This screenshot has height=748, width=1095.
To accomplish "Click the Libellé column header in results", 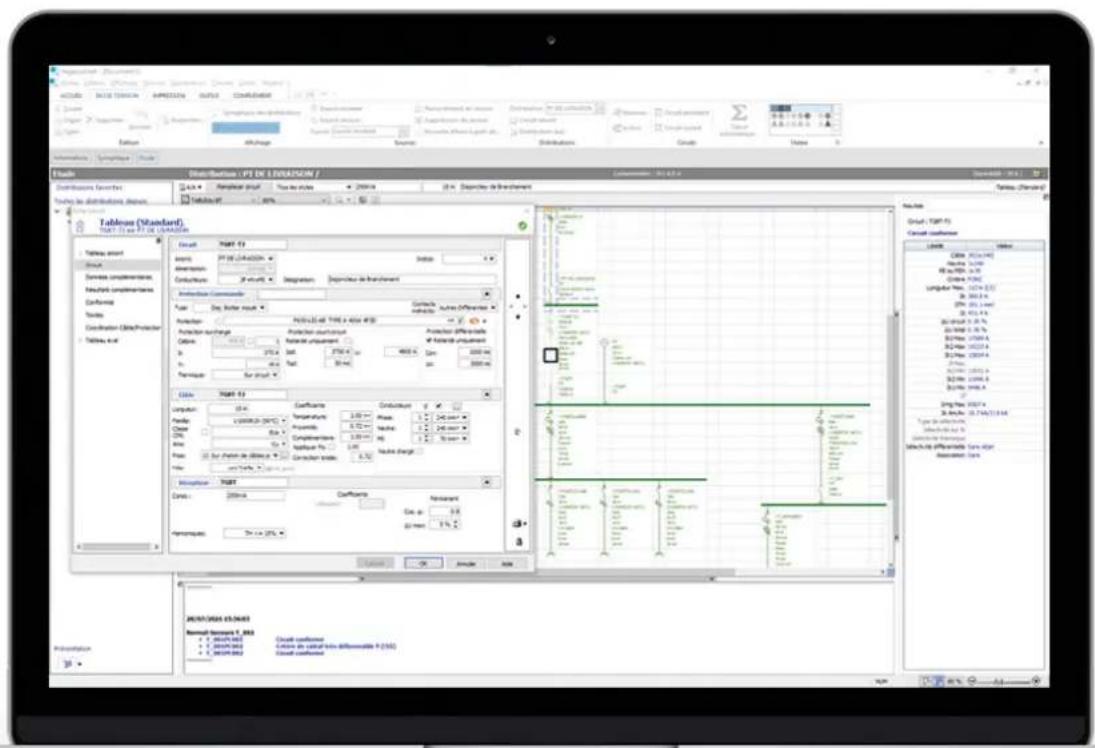I will tap(935, 246).
